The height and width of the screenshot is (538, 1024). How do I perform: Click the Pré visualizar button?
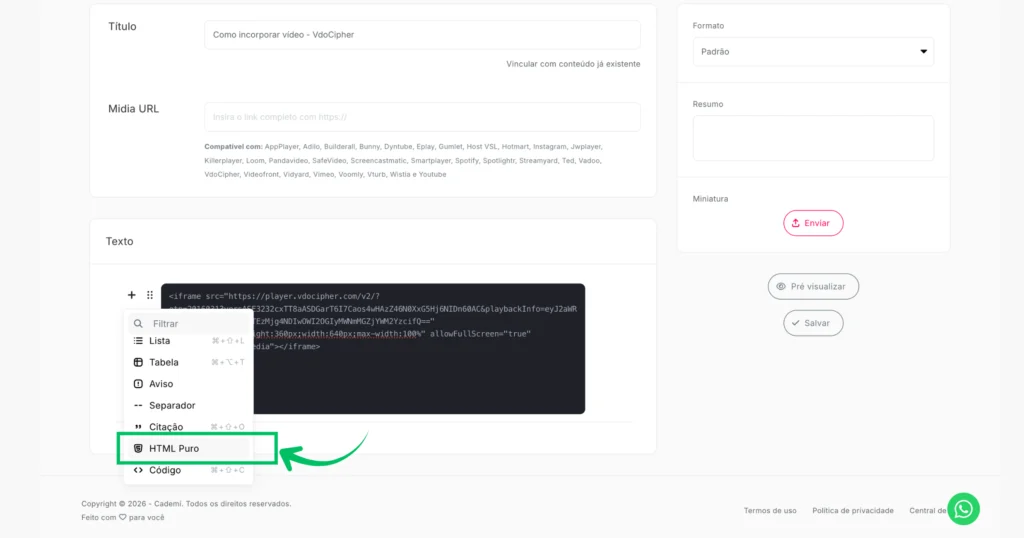point(813,287)
